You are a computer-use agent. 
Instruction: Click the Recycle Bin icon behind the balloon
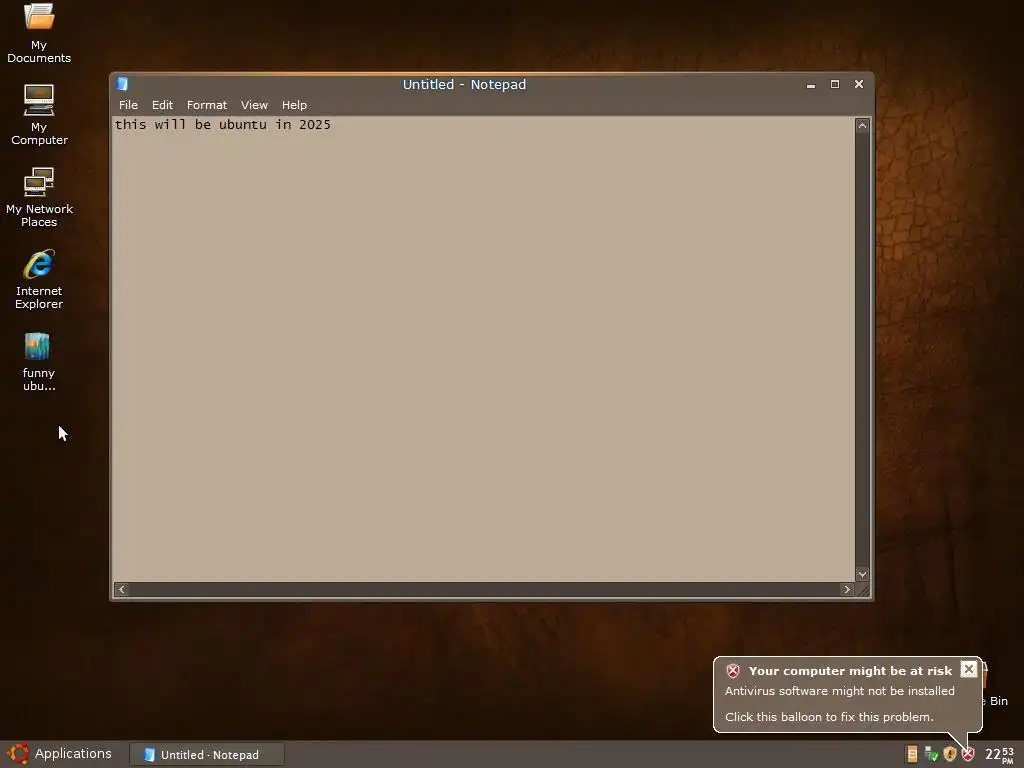(x=994, y=686)
